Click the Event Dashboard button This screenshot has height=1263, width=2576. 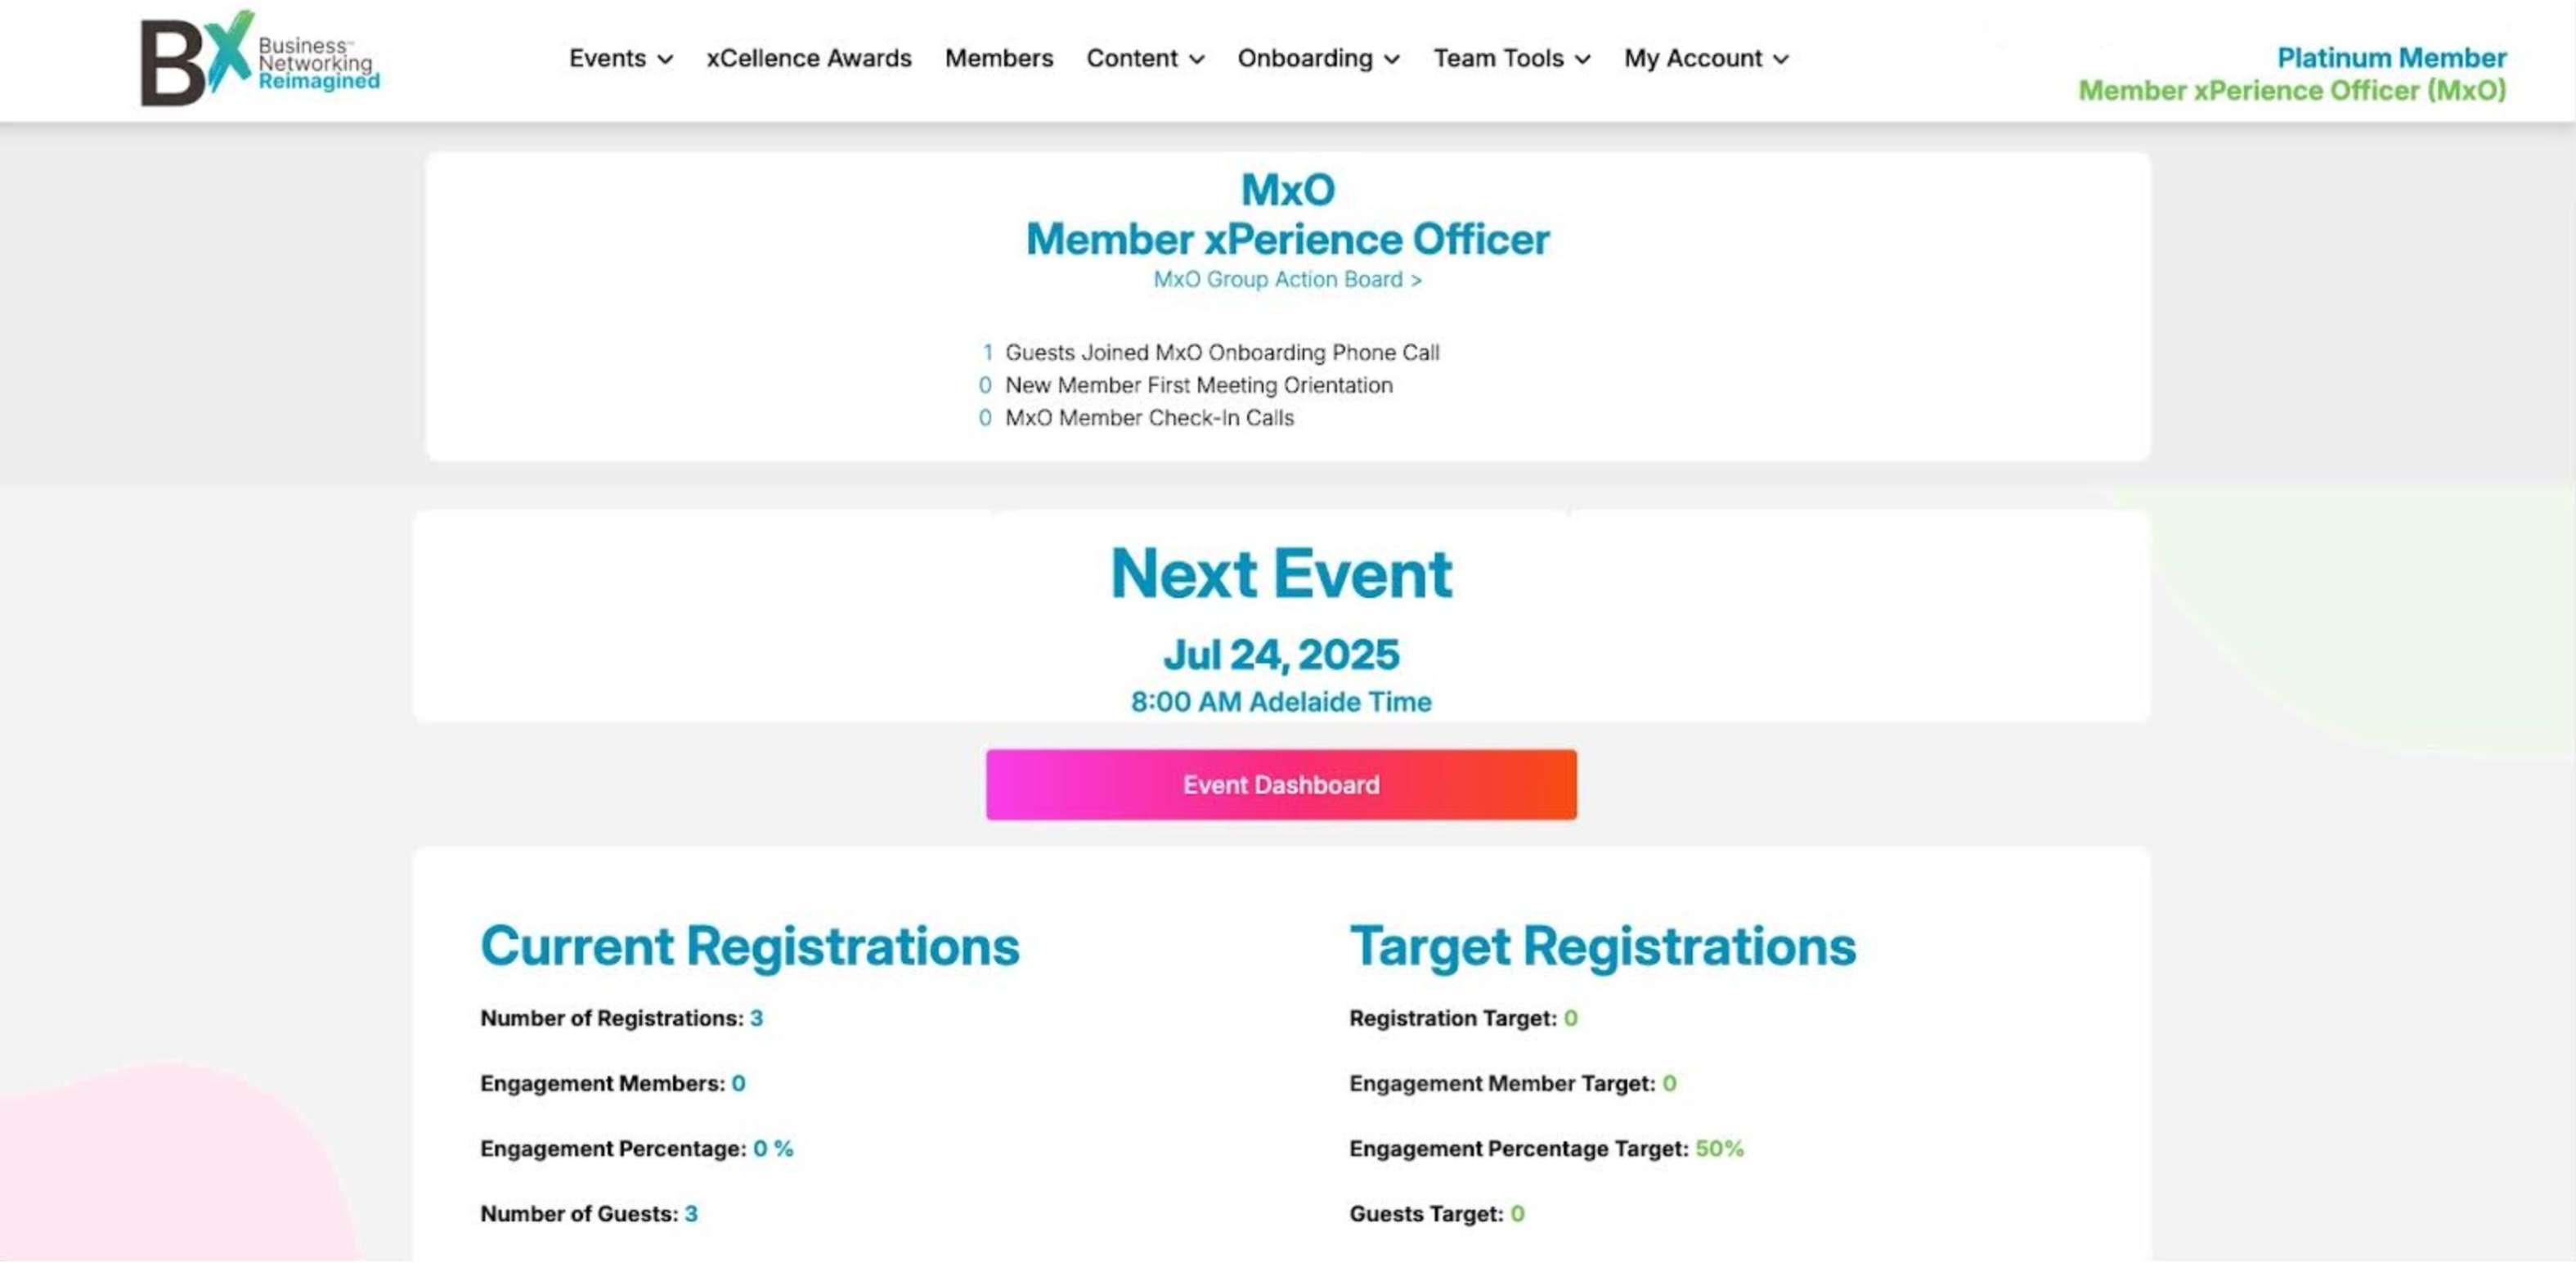[1281, 785]
